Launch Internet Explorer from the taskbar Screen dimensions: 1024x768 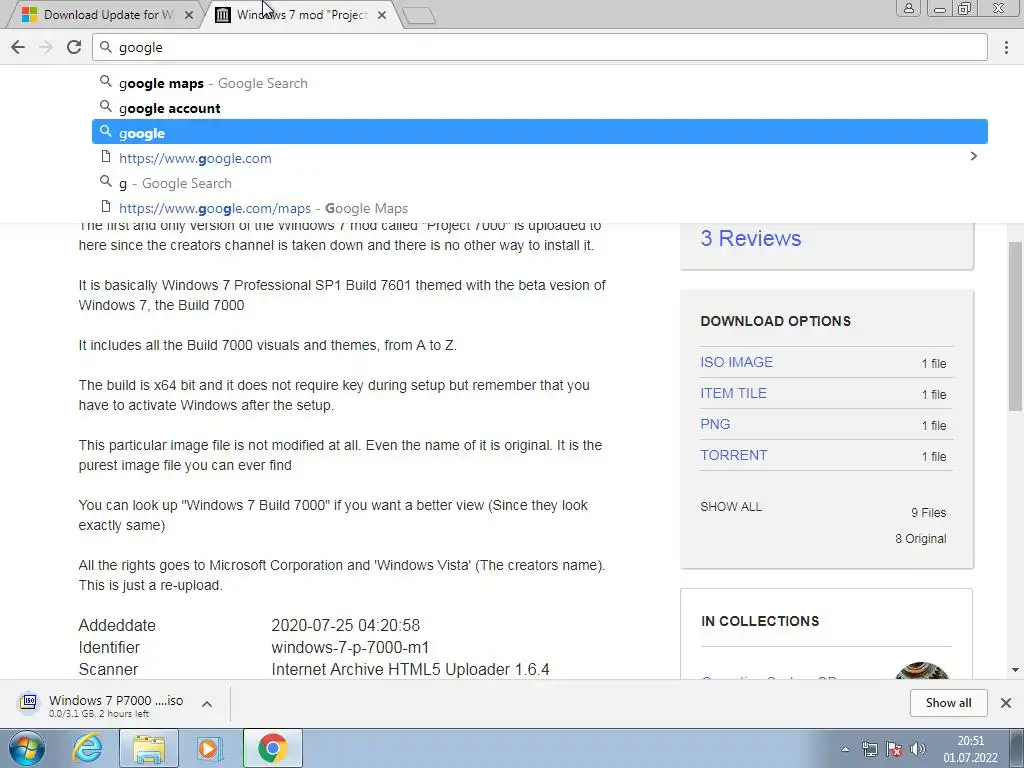pos(88,748)
